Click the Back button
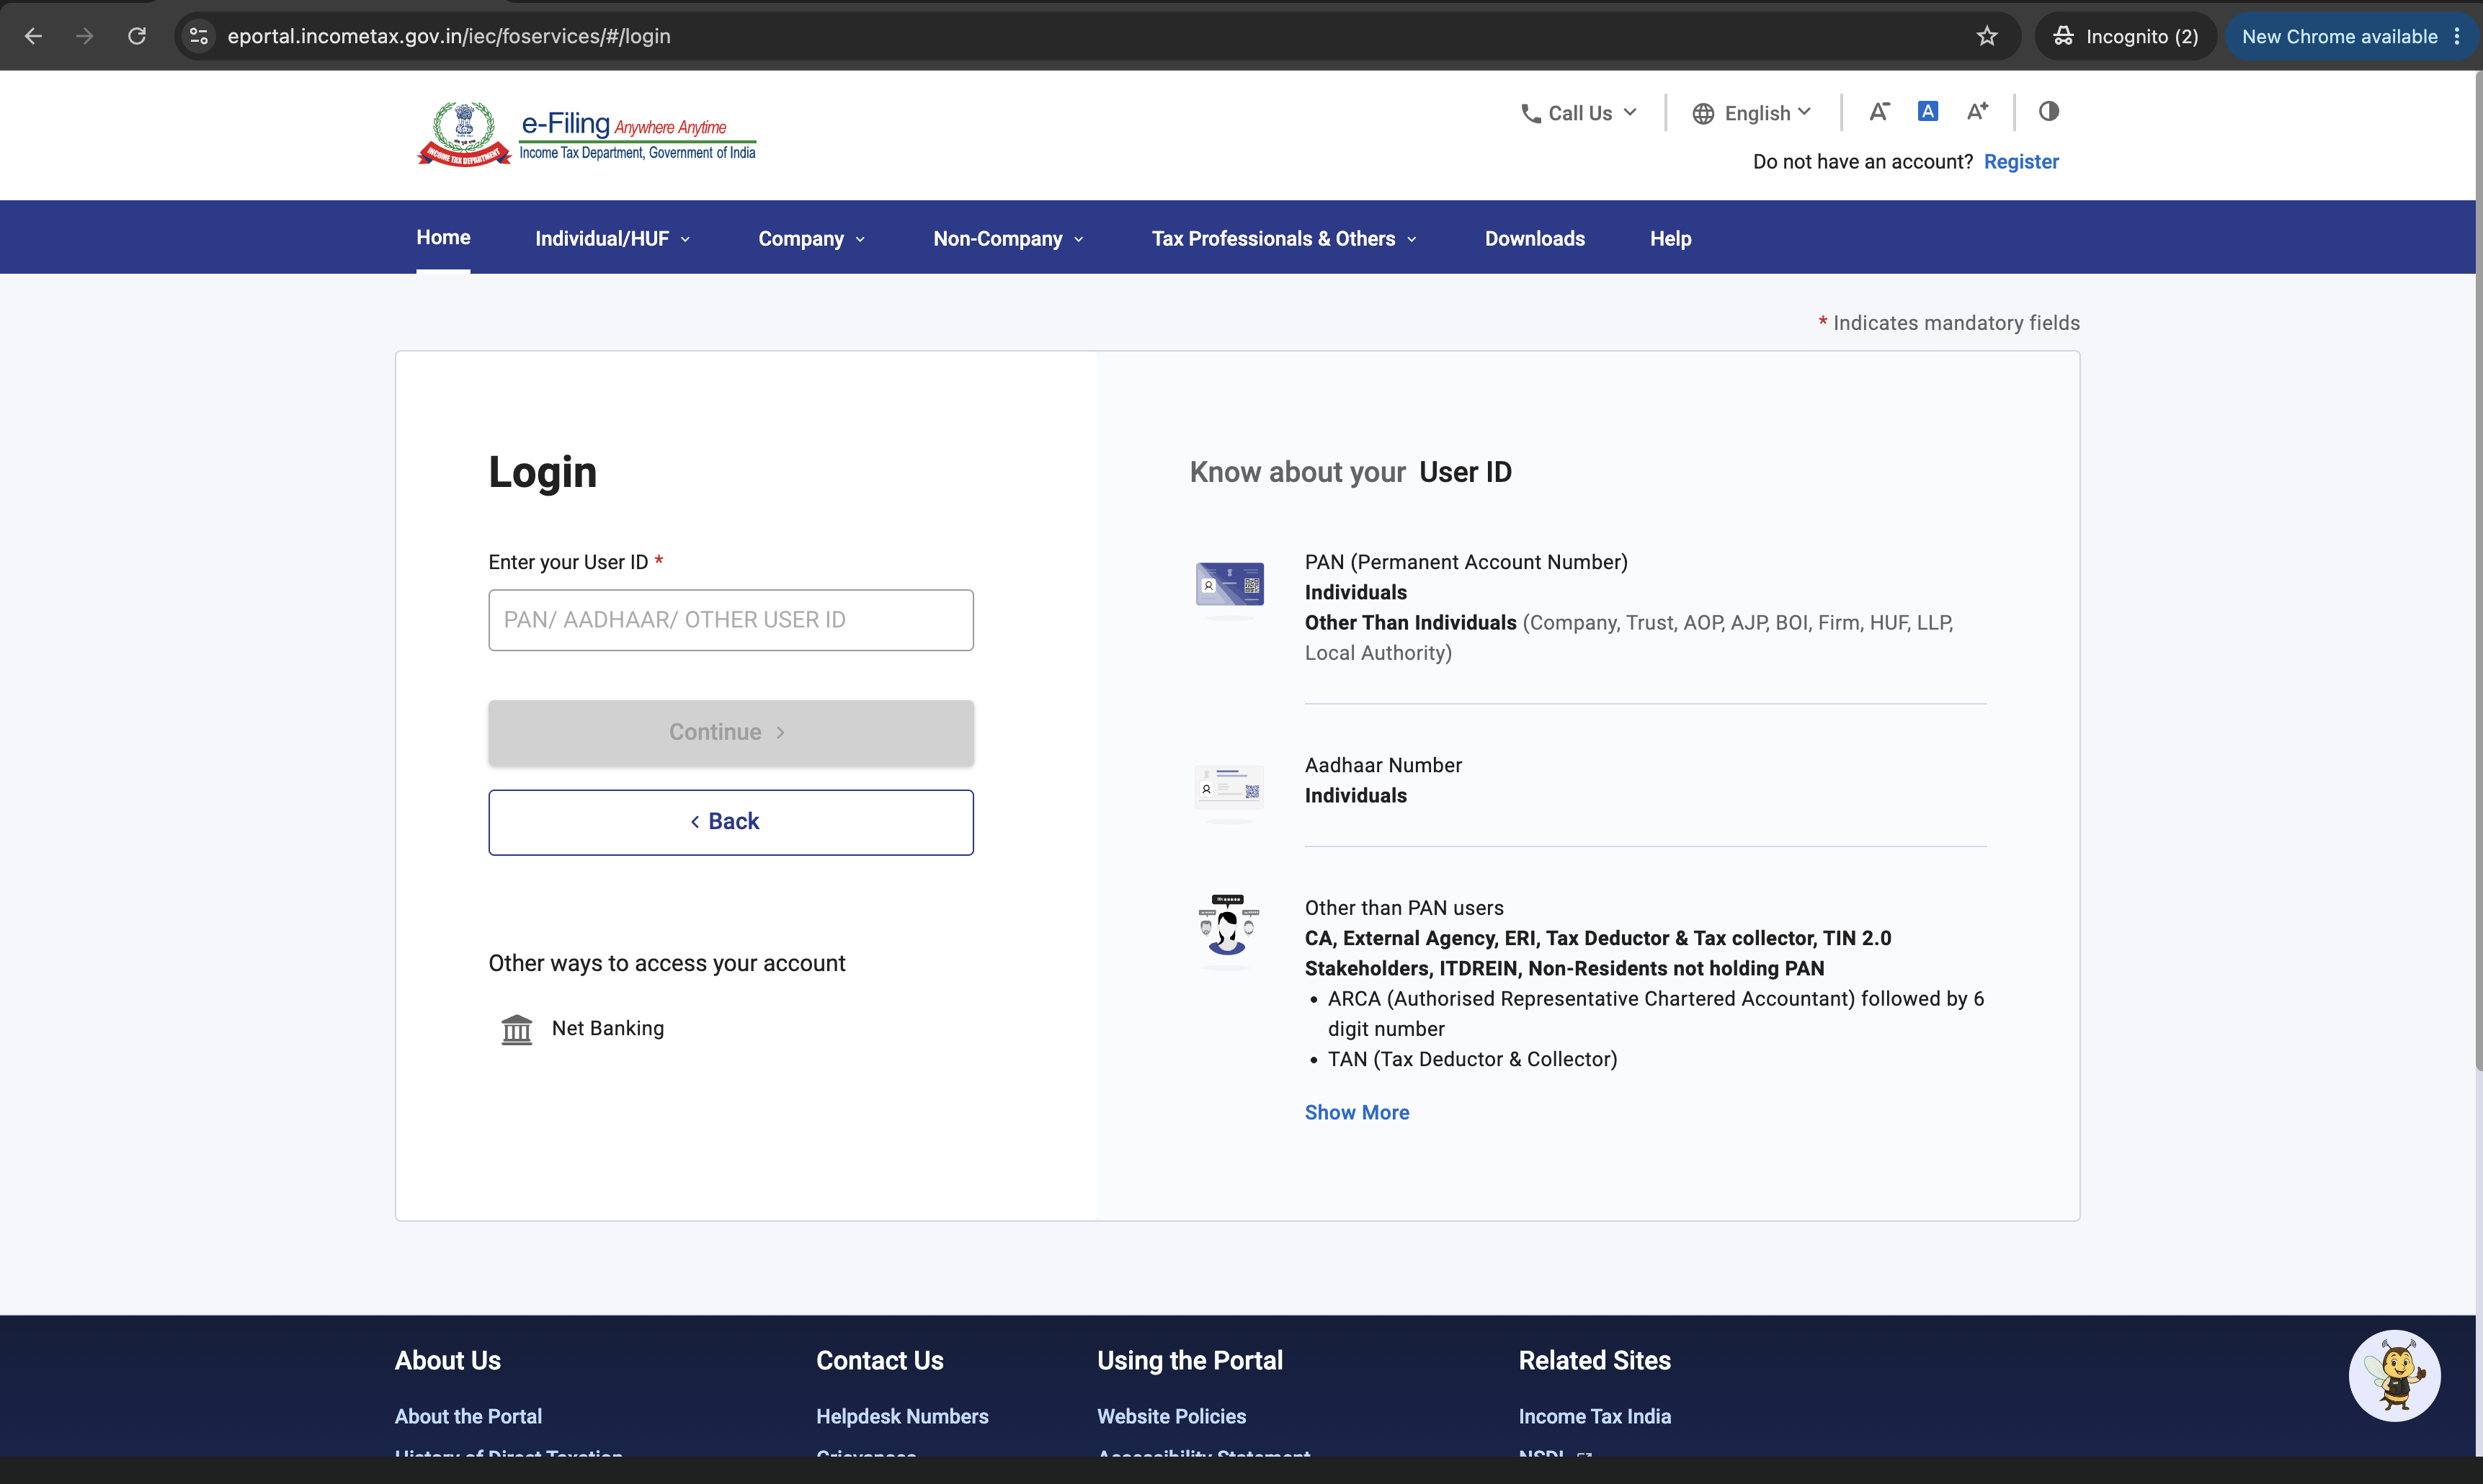 pyautogui.click(x=730, y=822)
